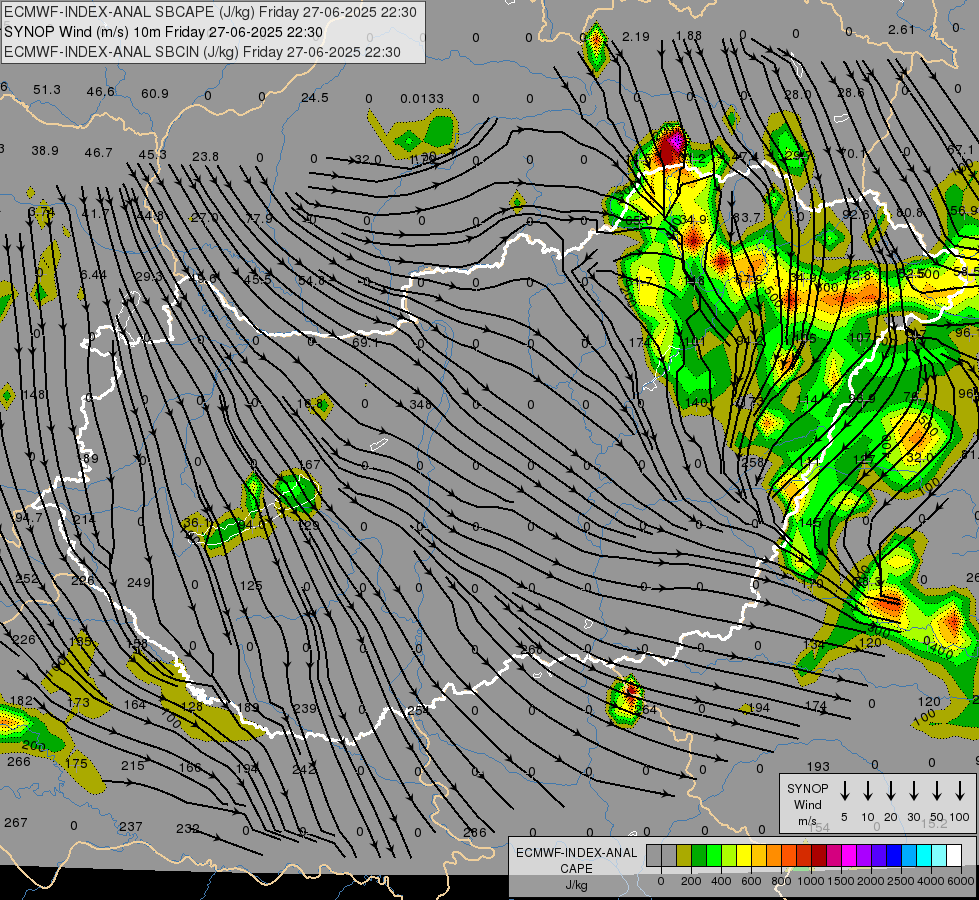This screenshot has width=979, height=900.
Task: Click the '1500' tick label on color scale
Action: click(841, 881)
